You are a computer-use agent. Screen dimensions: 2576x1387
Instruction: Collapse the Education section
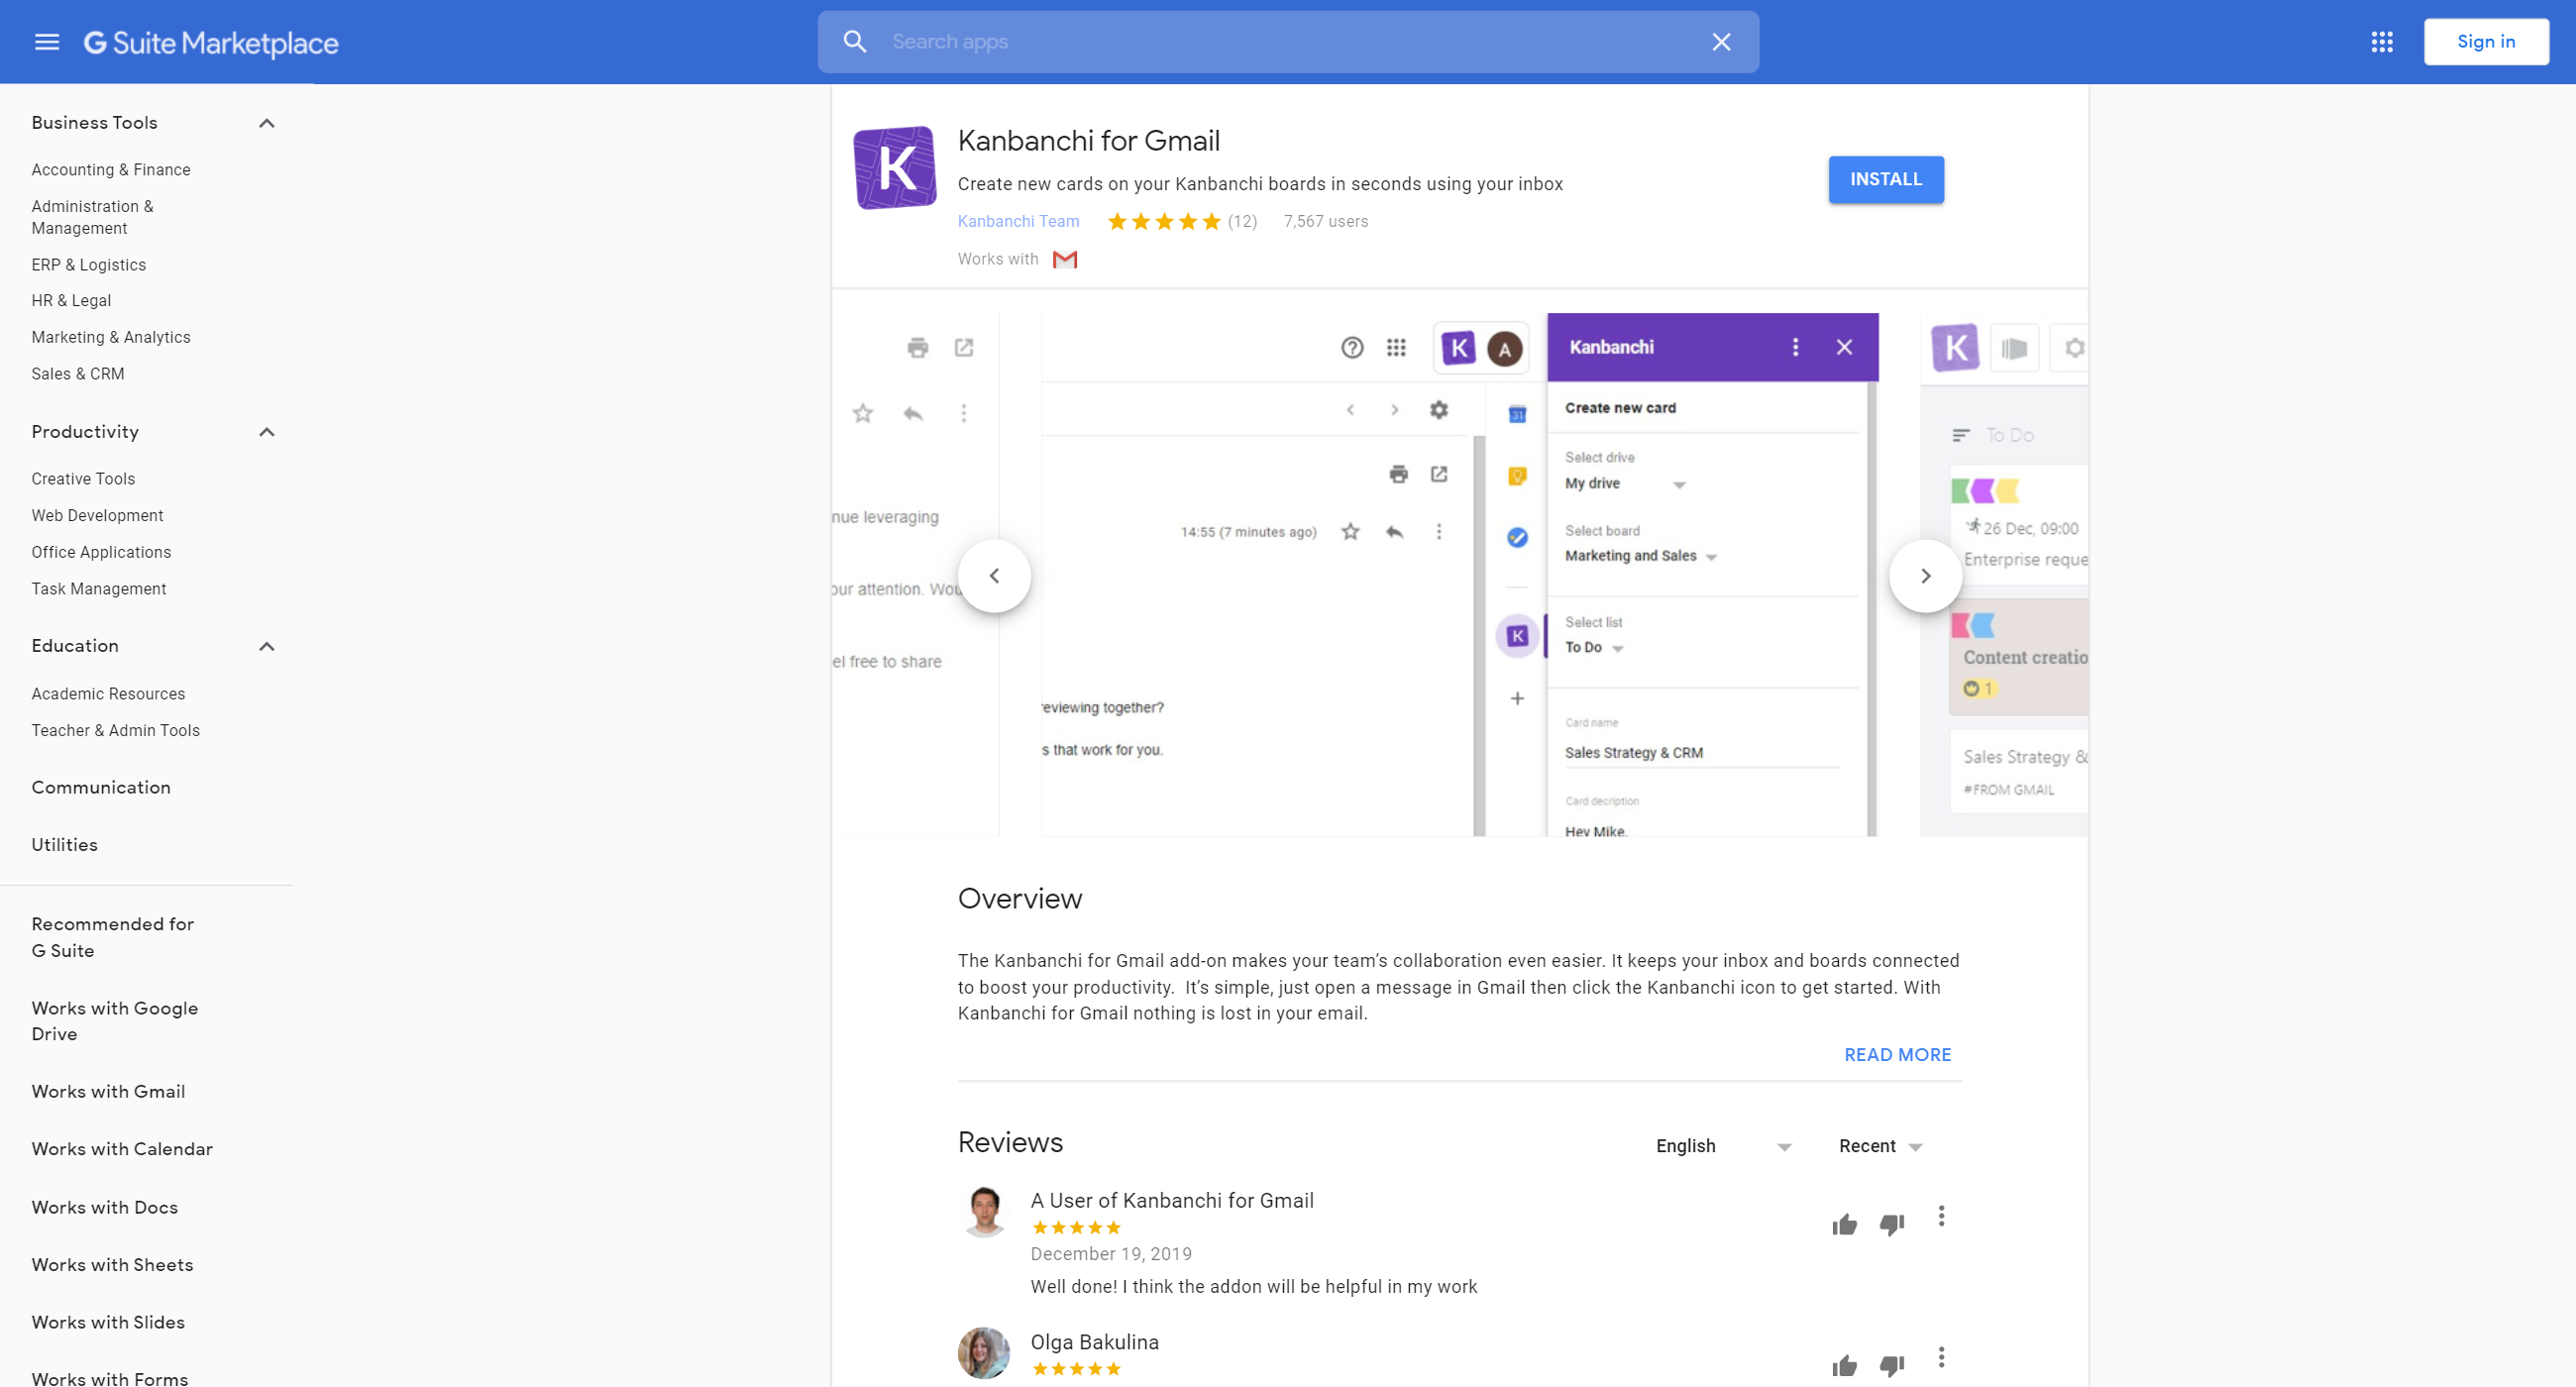coord(266,646)
